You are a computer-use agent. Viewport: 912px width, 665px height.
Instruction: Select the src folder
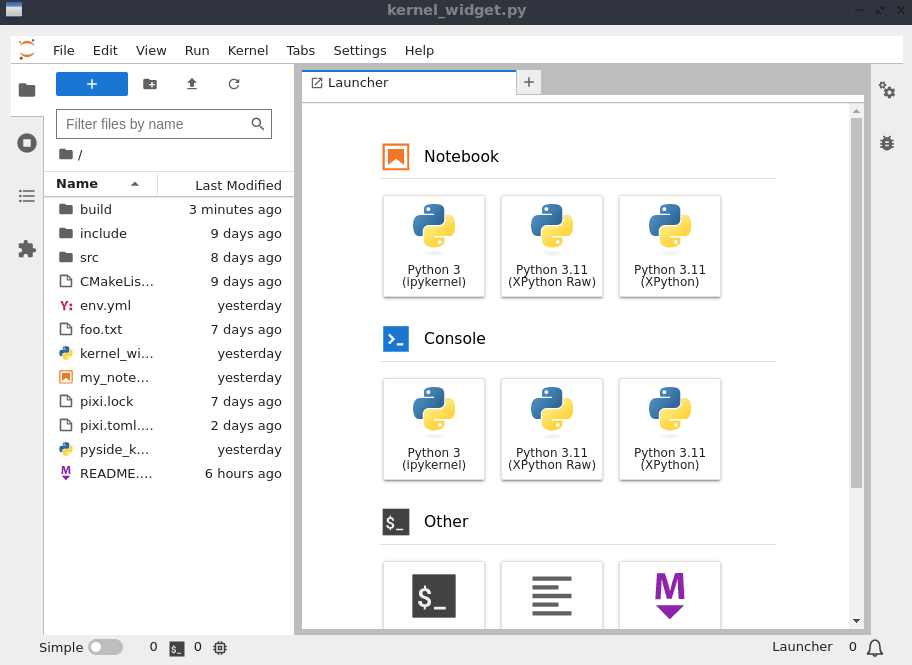click(x=169, y=257)
